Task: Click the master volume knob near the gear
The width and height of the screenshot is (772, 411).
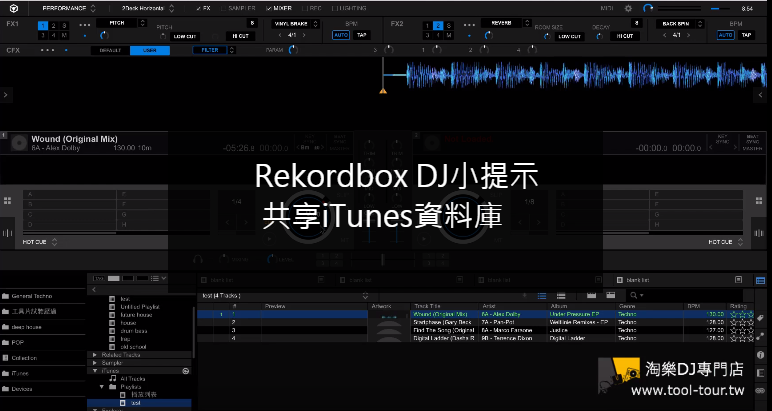Action: (x=648, y=8)
